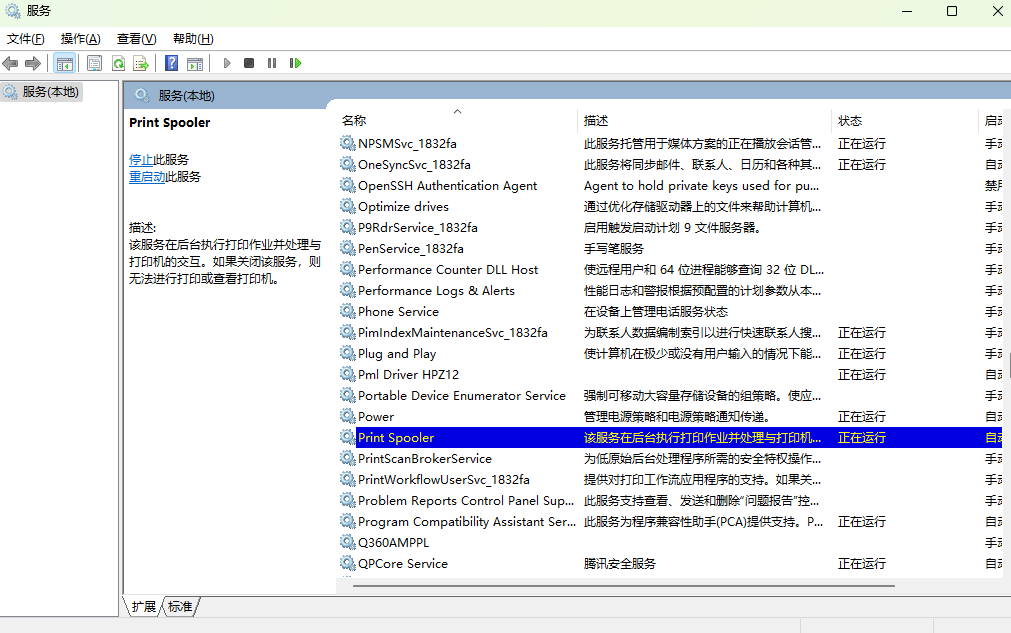Image resolution: width=1011 pixels, height=633 pixels.
Task: Click the gear icon of Power service
Action: point(348,416)
